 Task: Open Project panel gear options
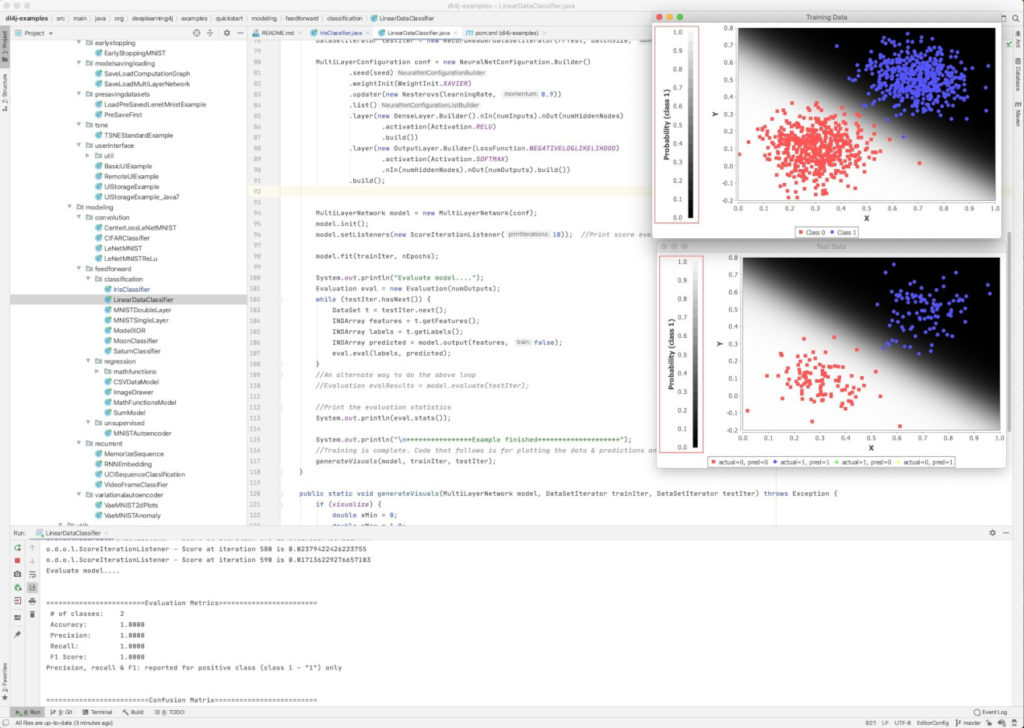(227, 33)
